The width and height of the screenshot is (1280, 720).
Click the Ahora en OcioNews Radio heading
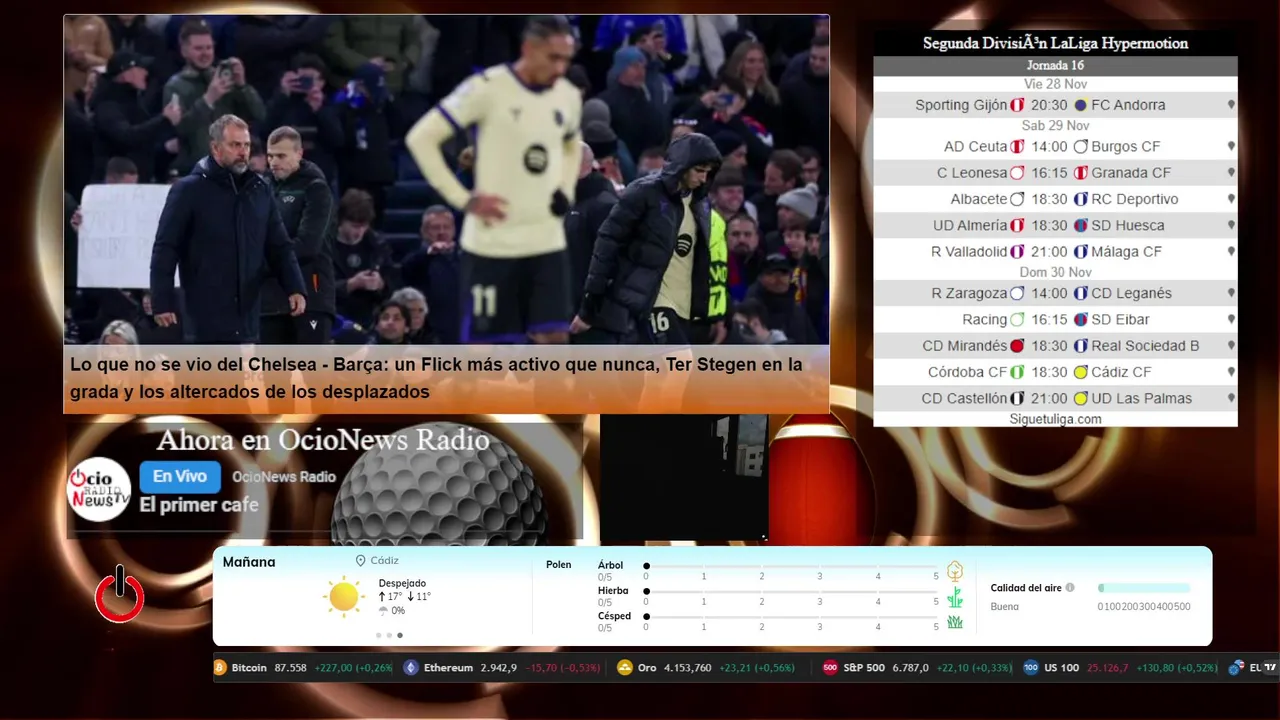point(323,440)
